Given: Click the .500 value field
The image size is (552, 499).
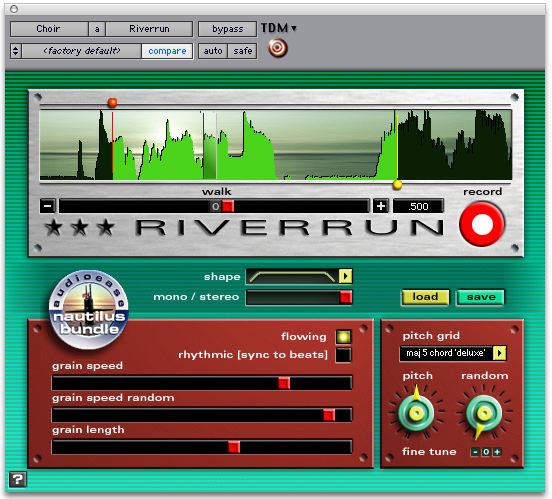Looking at the screenshot, I should [x=418, y=206].
